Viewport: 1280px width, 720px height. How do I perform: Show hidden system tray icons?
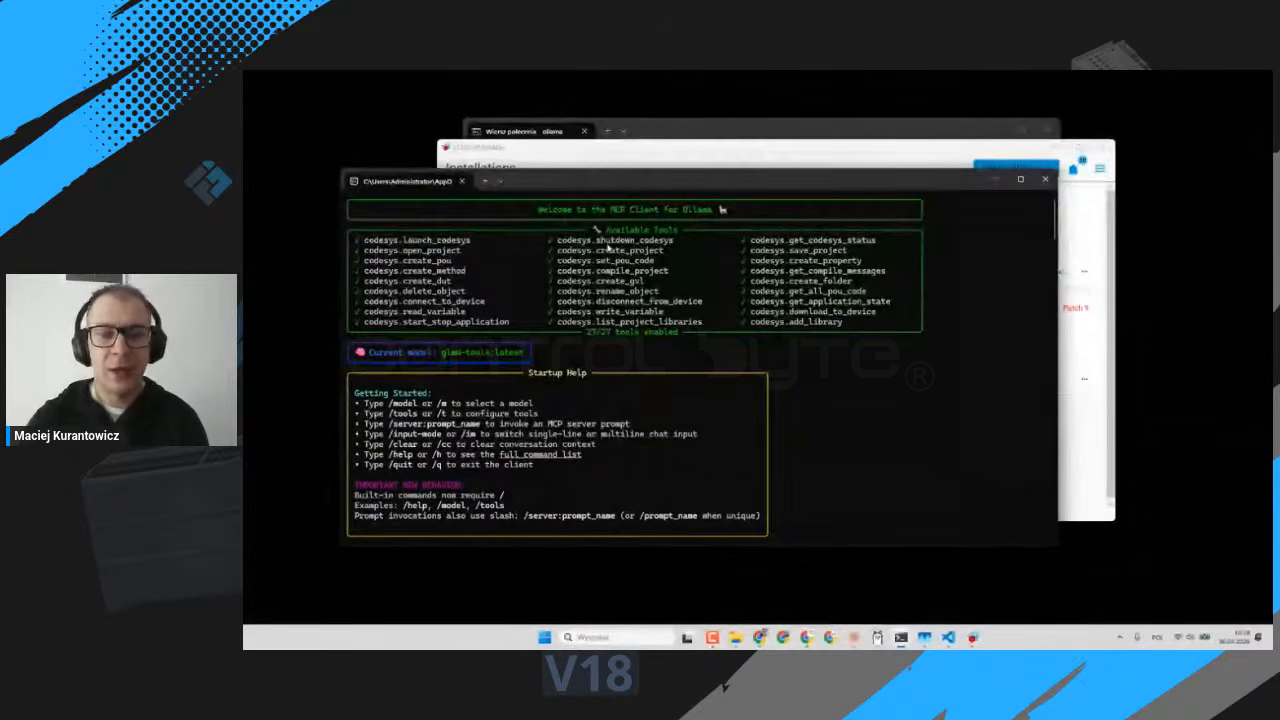(x=1120, y=637)
